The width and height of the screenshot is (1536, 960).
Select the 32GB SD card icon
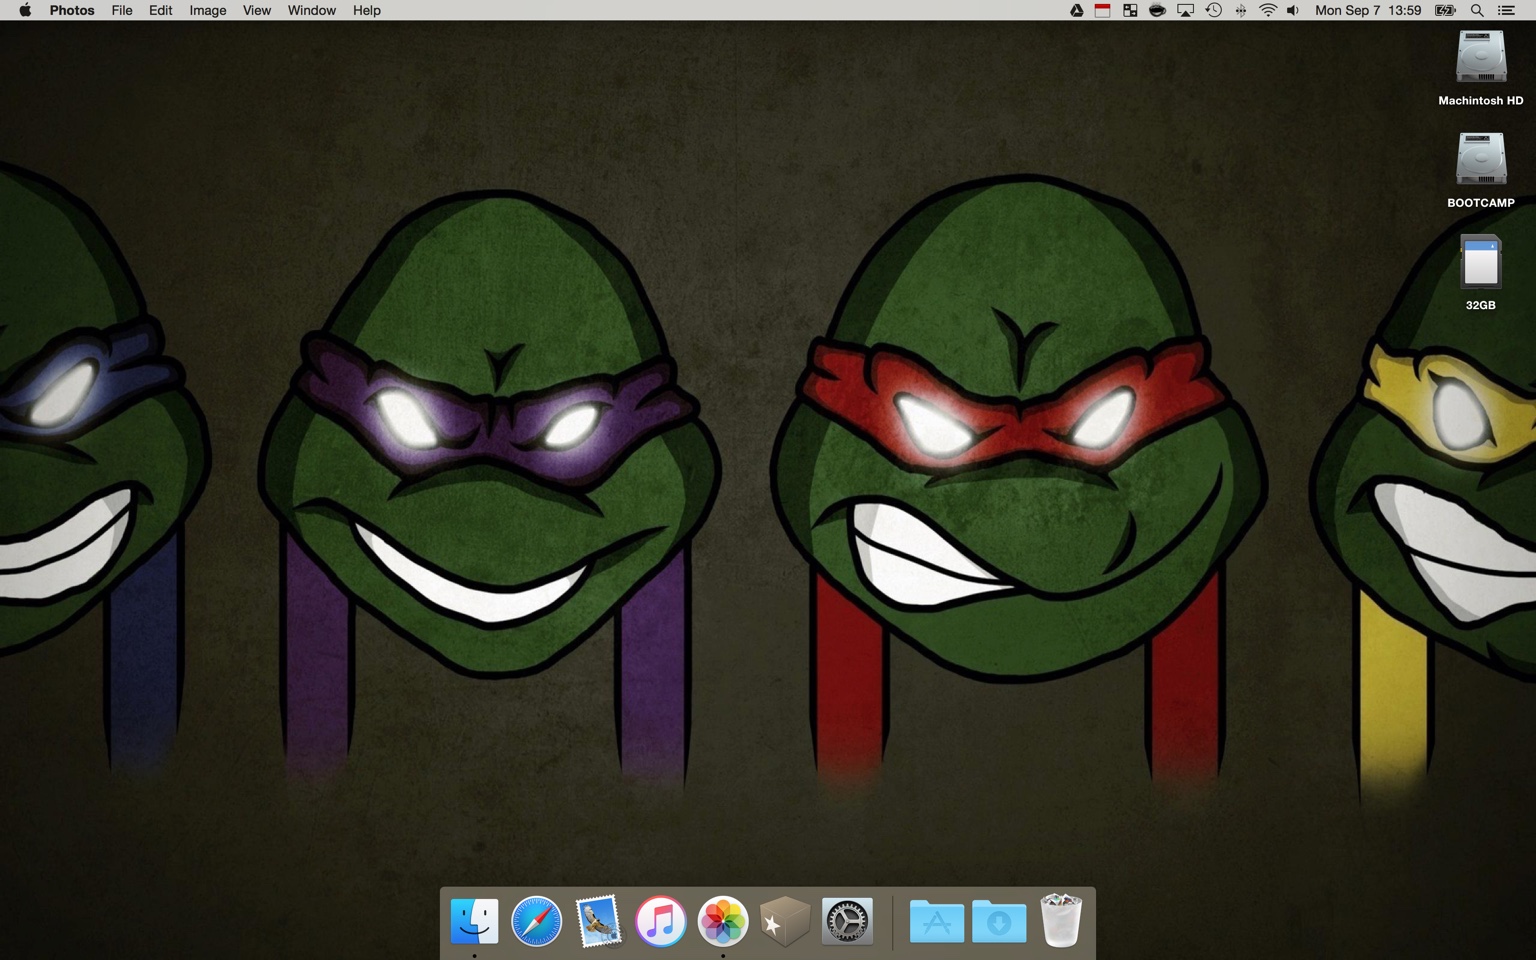(x=1481, y=262)
